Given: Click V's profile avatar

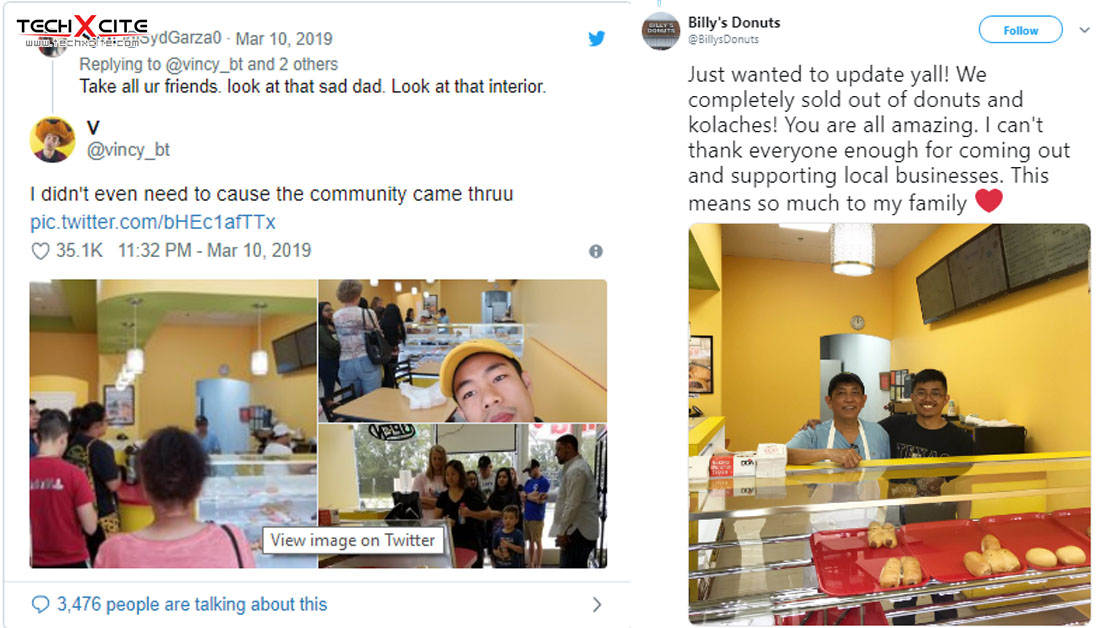Looking at the screenshot, I should click(x=52, y=139).
